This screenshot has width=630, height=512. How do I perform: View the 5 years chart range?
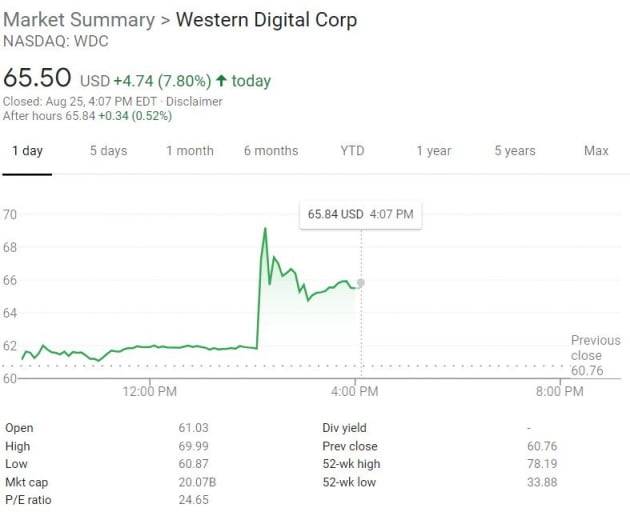point(515,151)
